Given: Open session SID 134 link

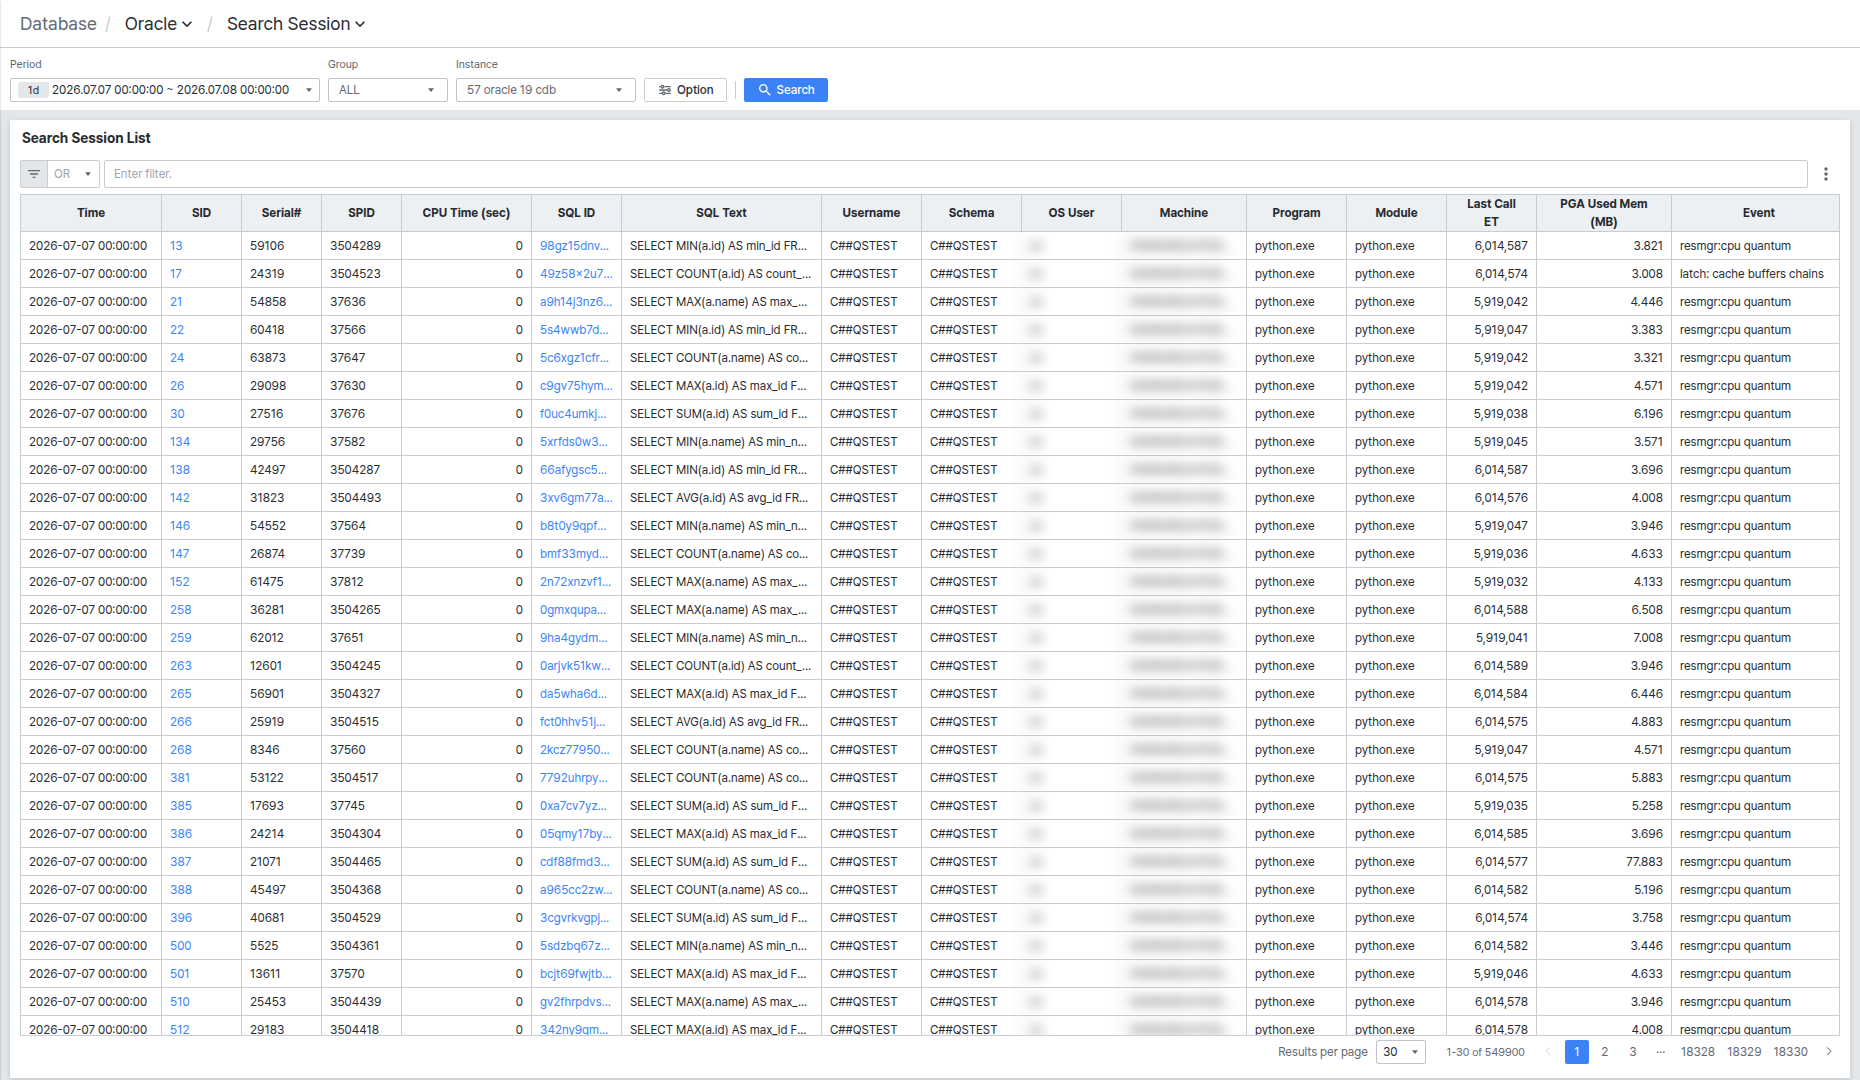Looking at the screenshot, I should pos(180,442).
